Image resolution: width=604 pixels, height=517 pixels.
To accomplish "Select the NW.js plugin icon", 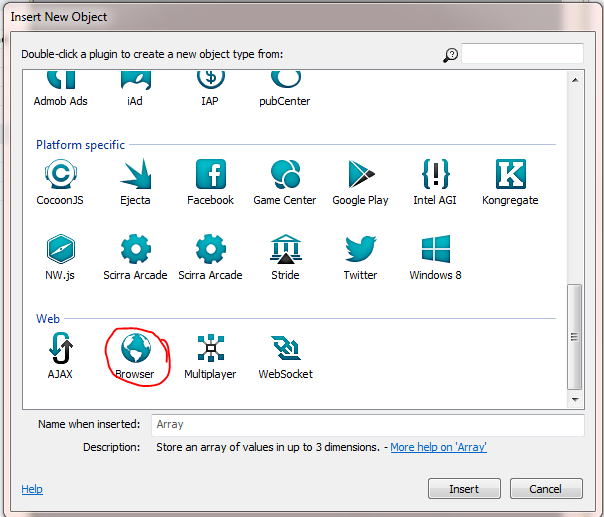I will 60,249.
